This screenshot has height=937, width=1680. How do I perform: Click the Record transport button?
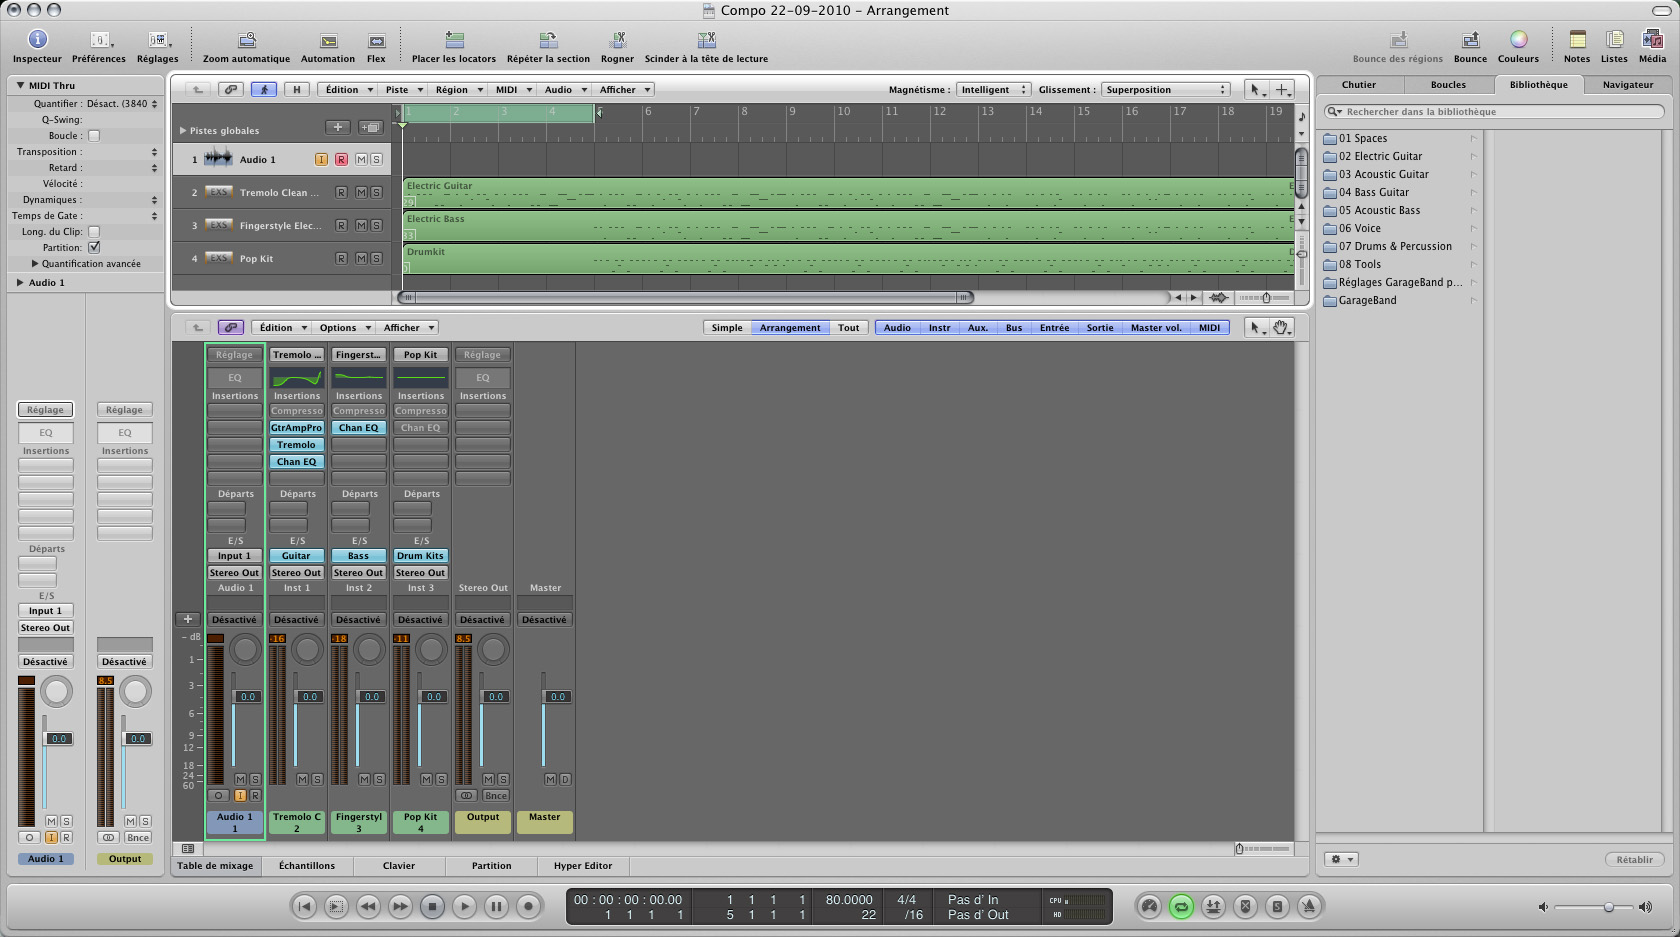click(x=528, y=907)
